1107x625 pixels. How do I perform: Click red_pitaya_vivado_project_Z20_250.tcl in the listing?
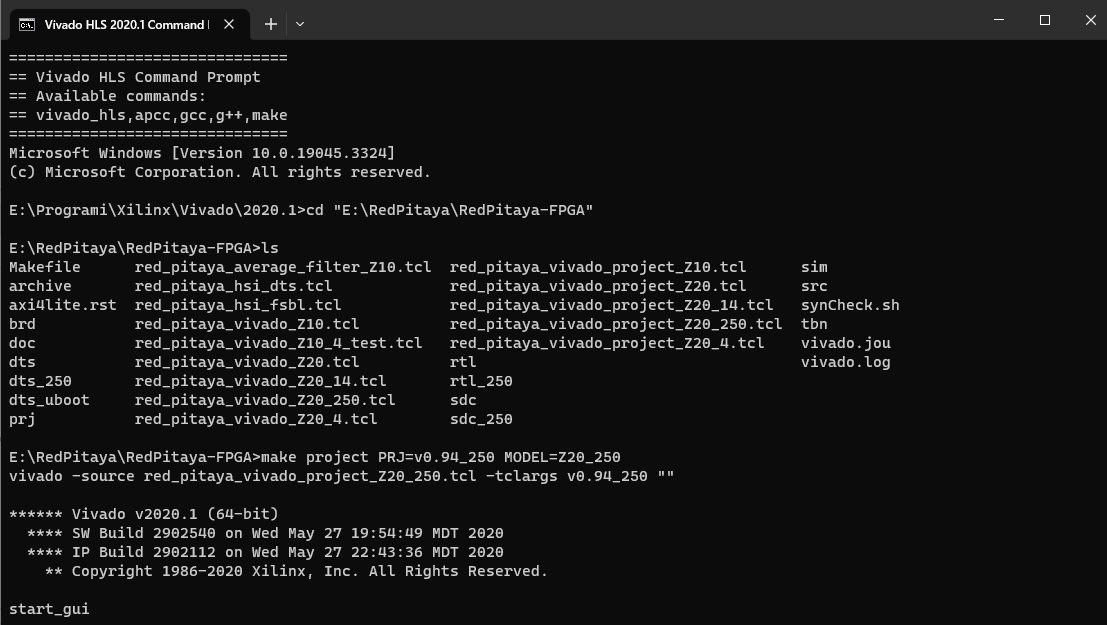tap(616, 325)
